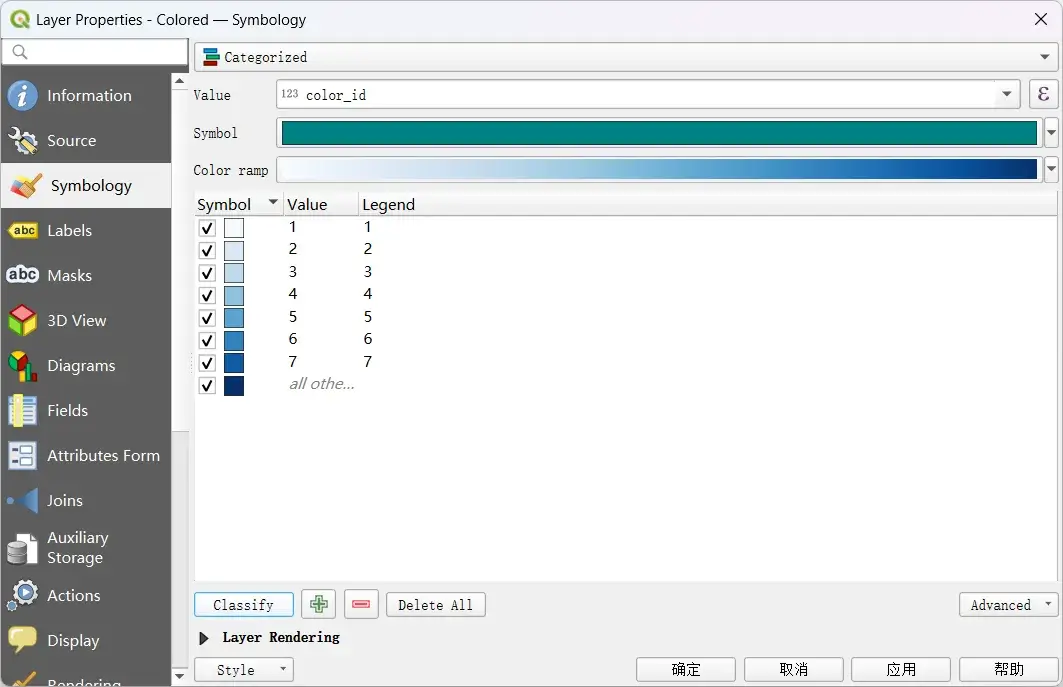Sort by the Symbol column header
The height and width of the screenshot is (687, 1063).
coord(237,204)
